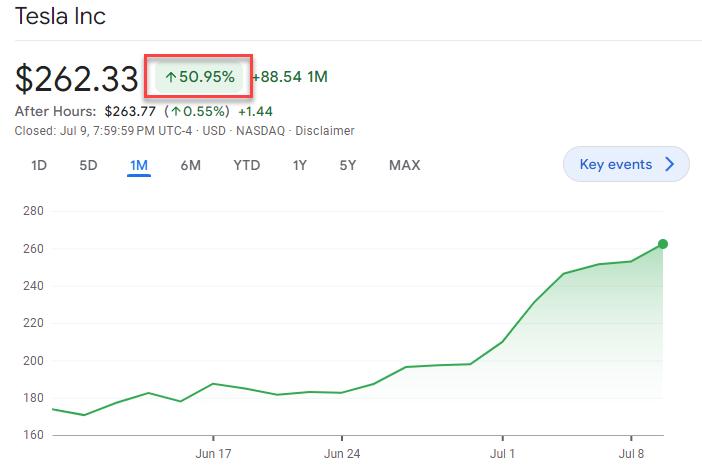Select the 1M time range tab

pyautogui.click(x=139, y=165)
